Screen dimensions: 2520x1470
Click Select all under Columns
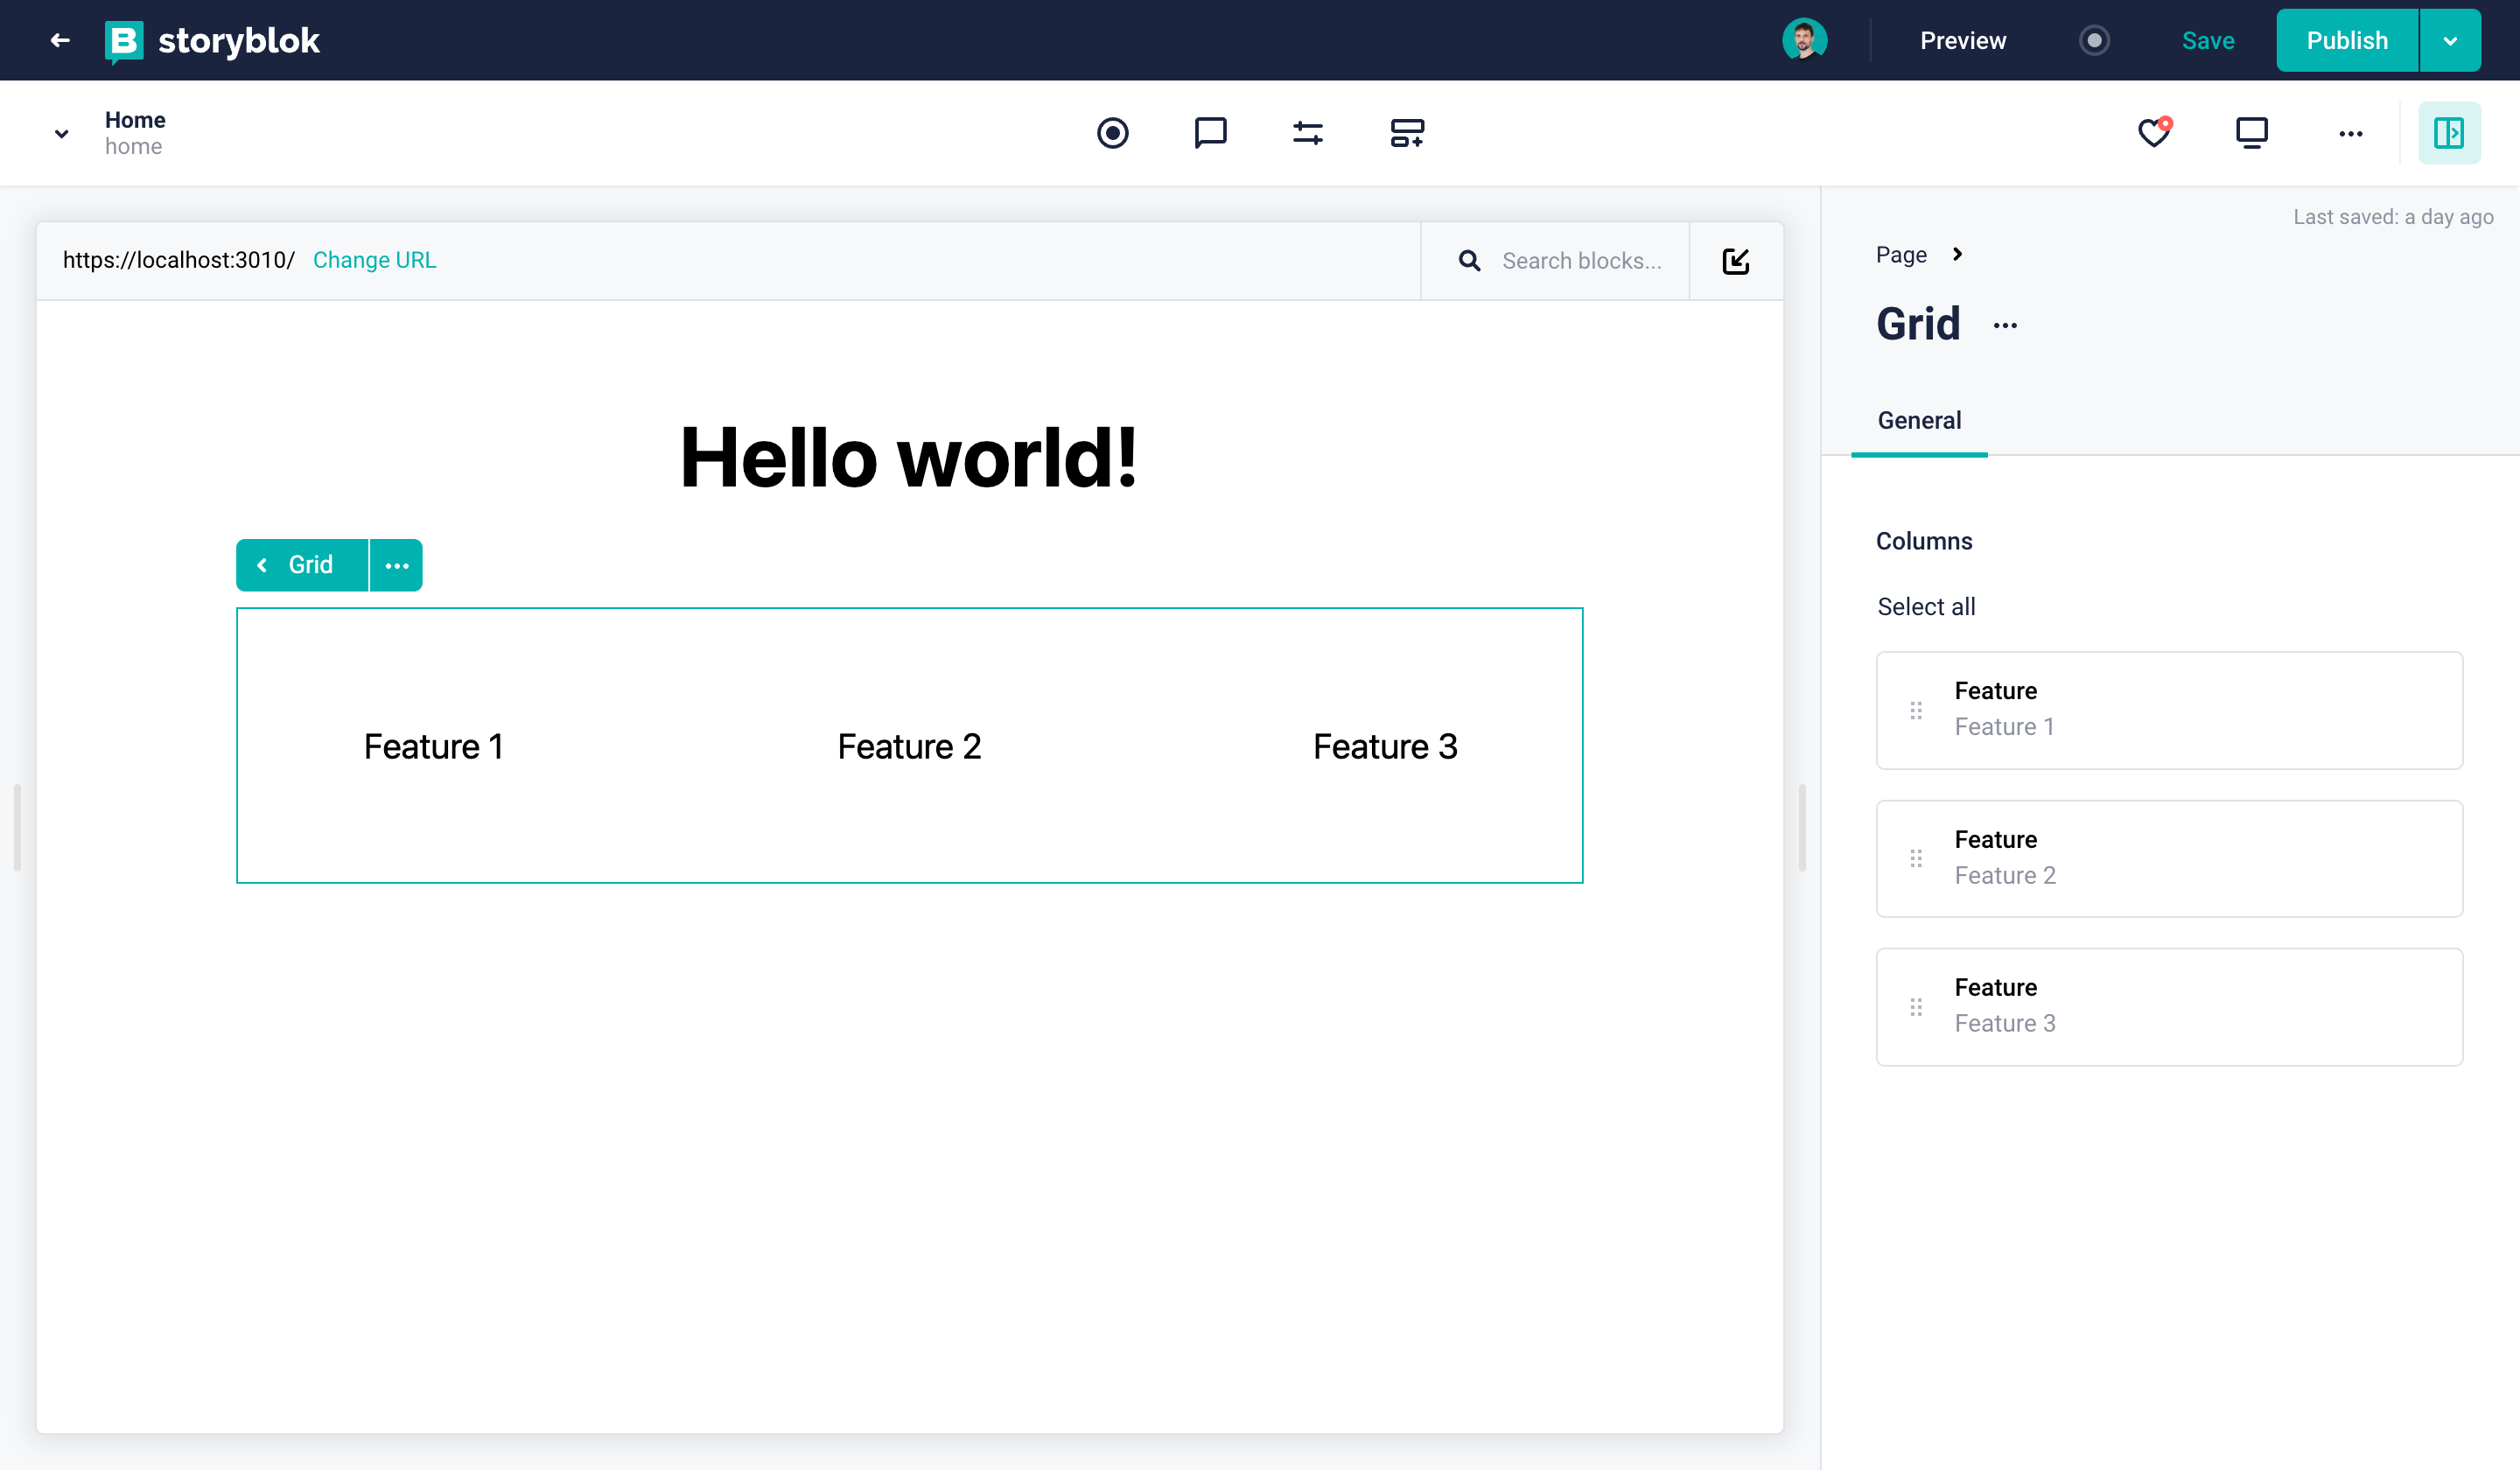(x=1926, y=606)
